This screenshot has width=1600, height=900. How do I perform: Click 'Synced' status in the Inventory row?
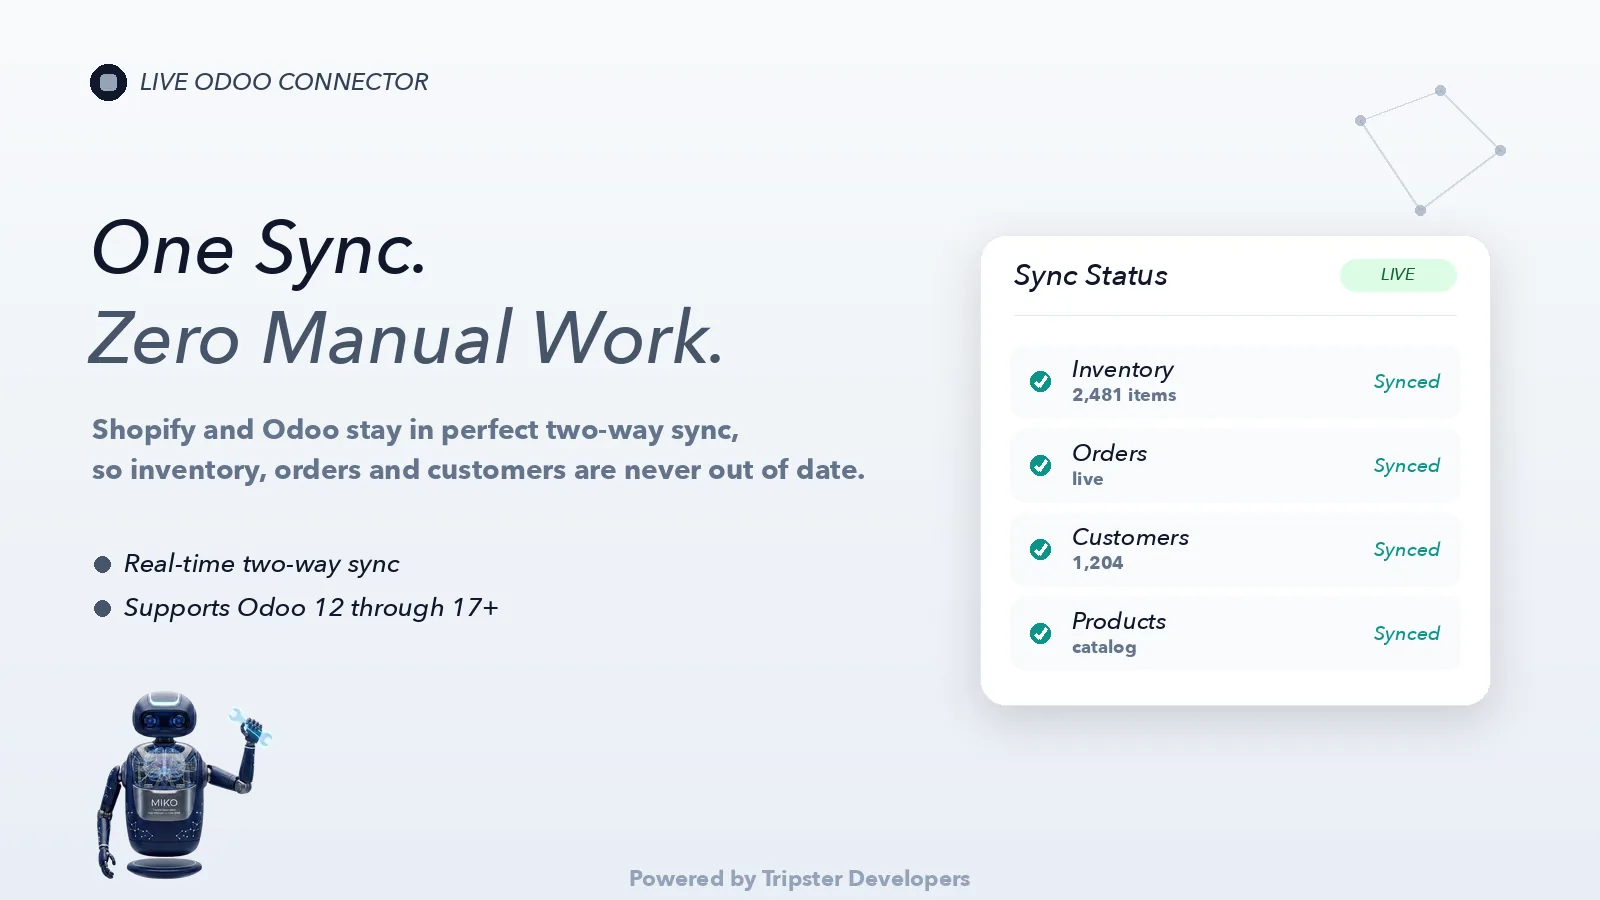pos(1406,382)
